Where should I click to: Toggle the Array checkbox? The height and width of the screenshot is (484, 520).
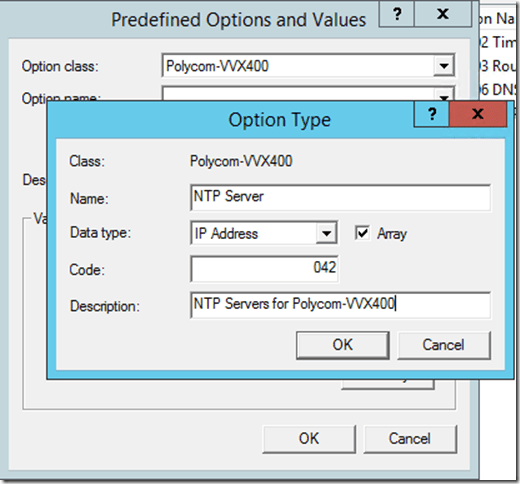pyautogui.click(x=362, y=233)
